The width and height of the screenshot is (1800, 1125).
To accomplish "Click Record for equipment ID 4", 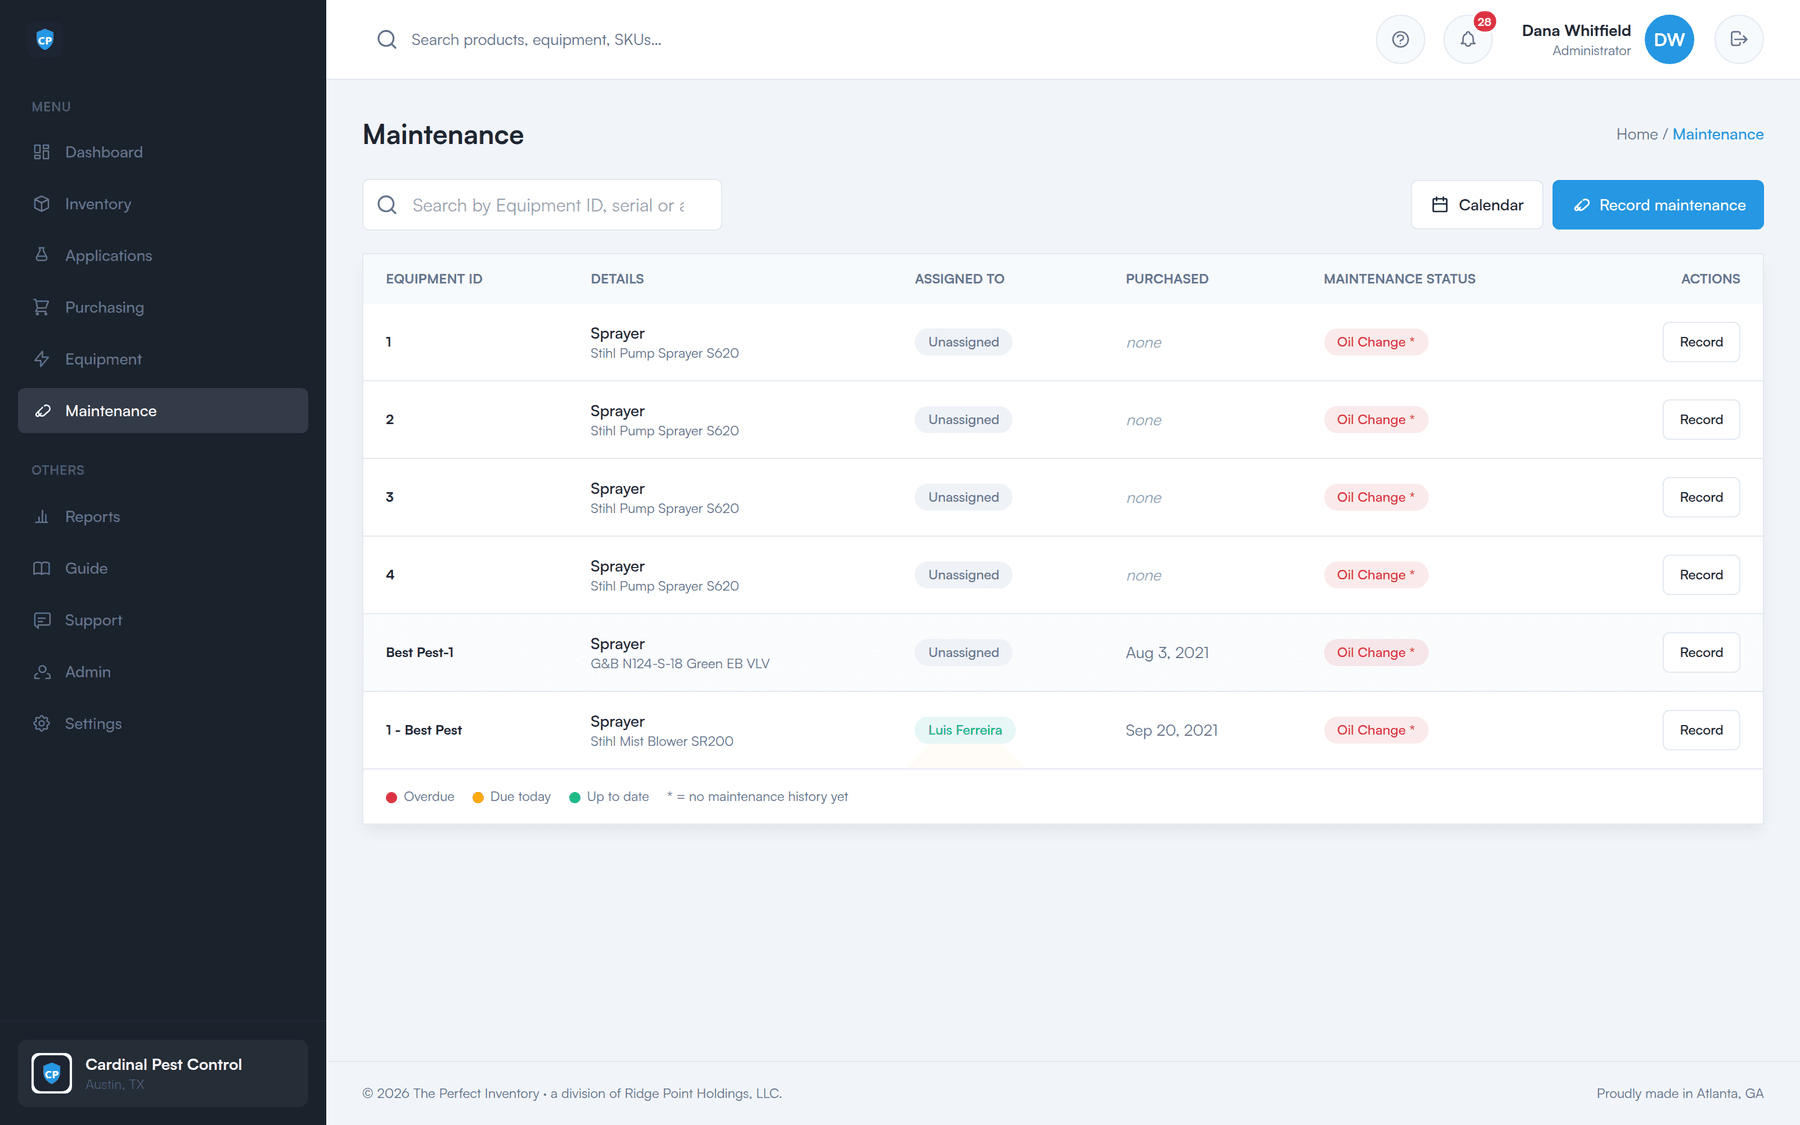I will 1701,575.
